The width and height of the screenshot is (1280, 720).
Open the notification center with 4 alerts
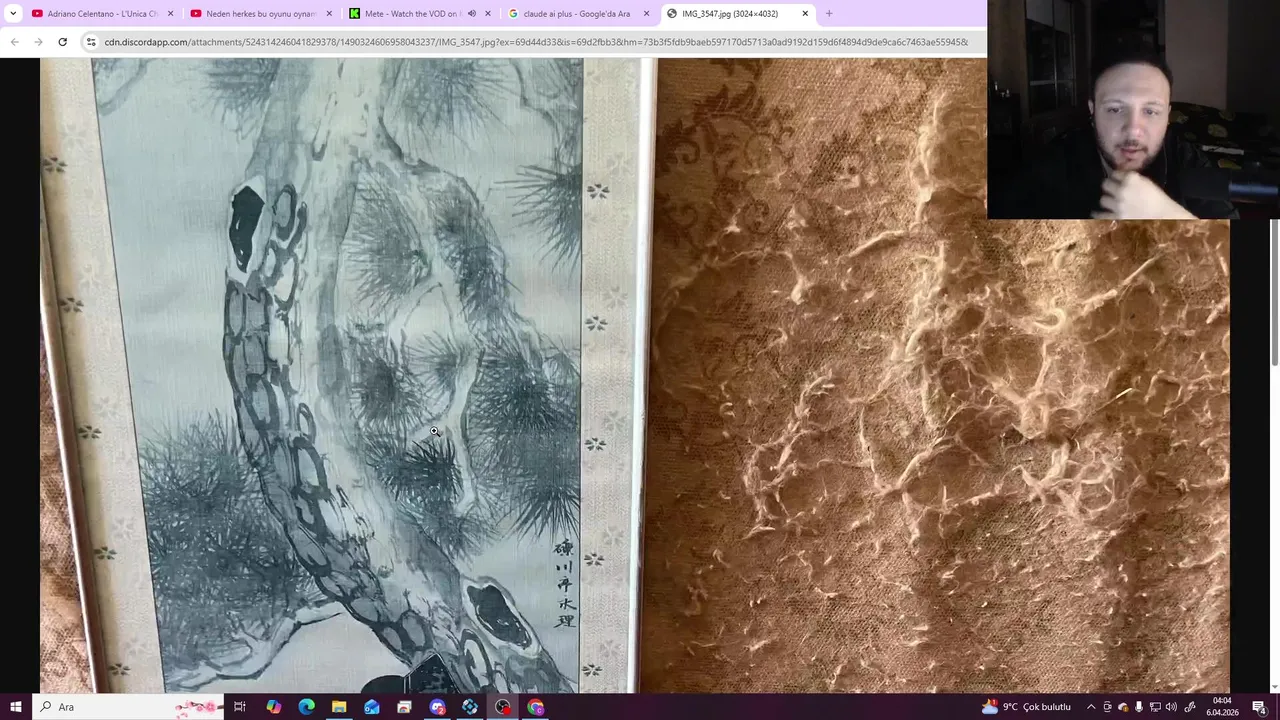pyautogui.click(x=1259, y=707)
